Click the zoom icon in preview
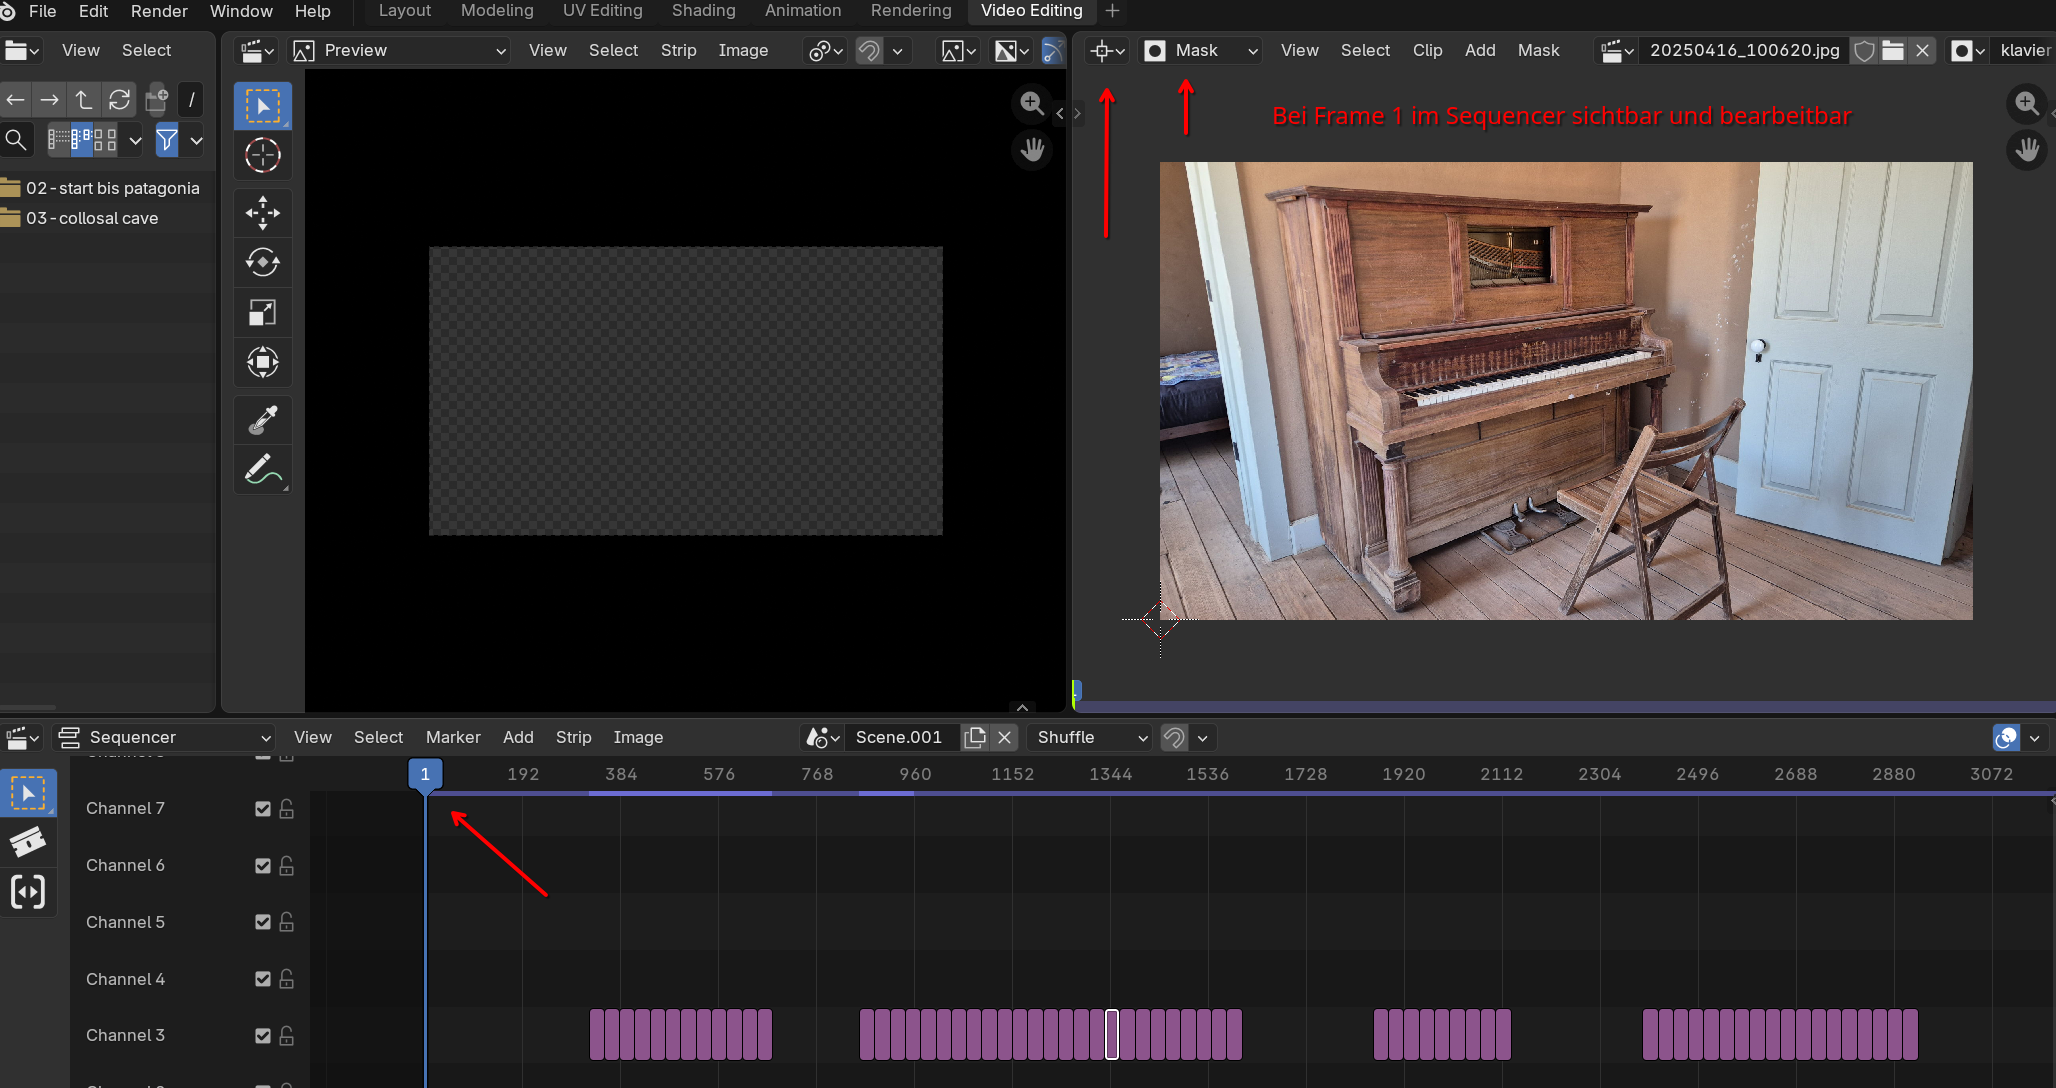 point(1031,103)
